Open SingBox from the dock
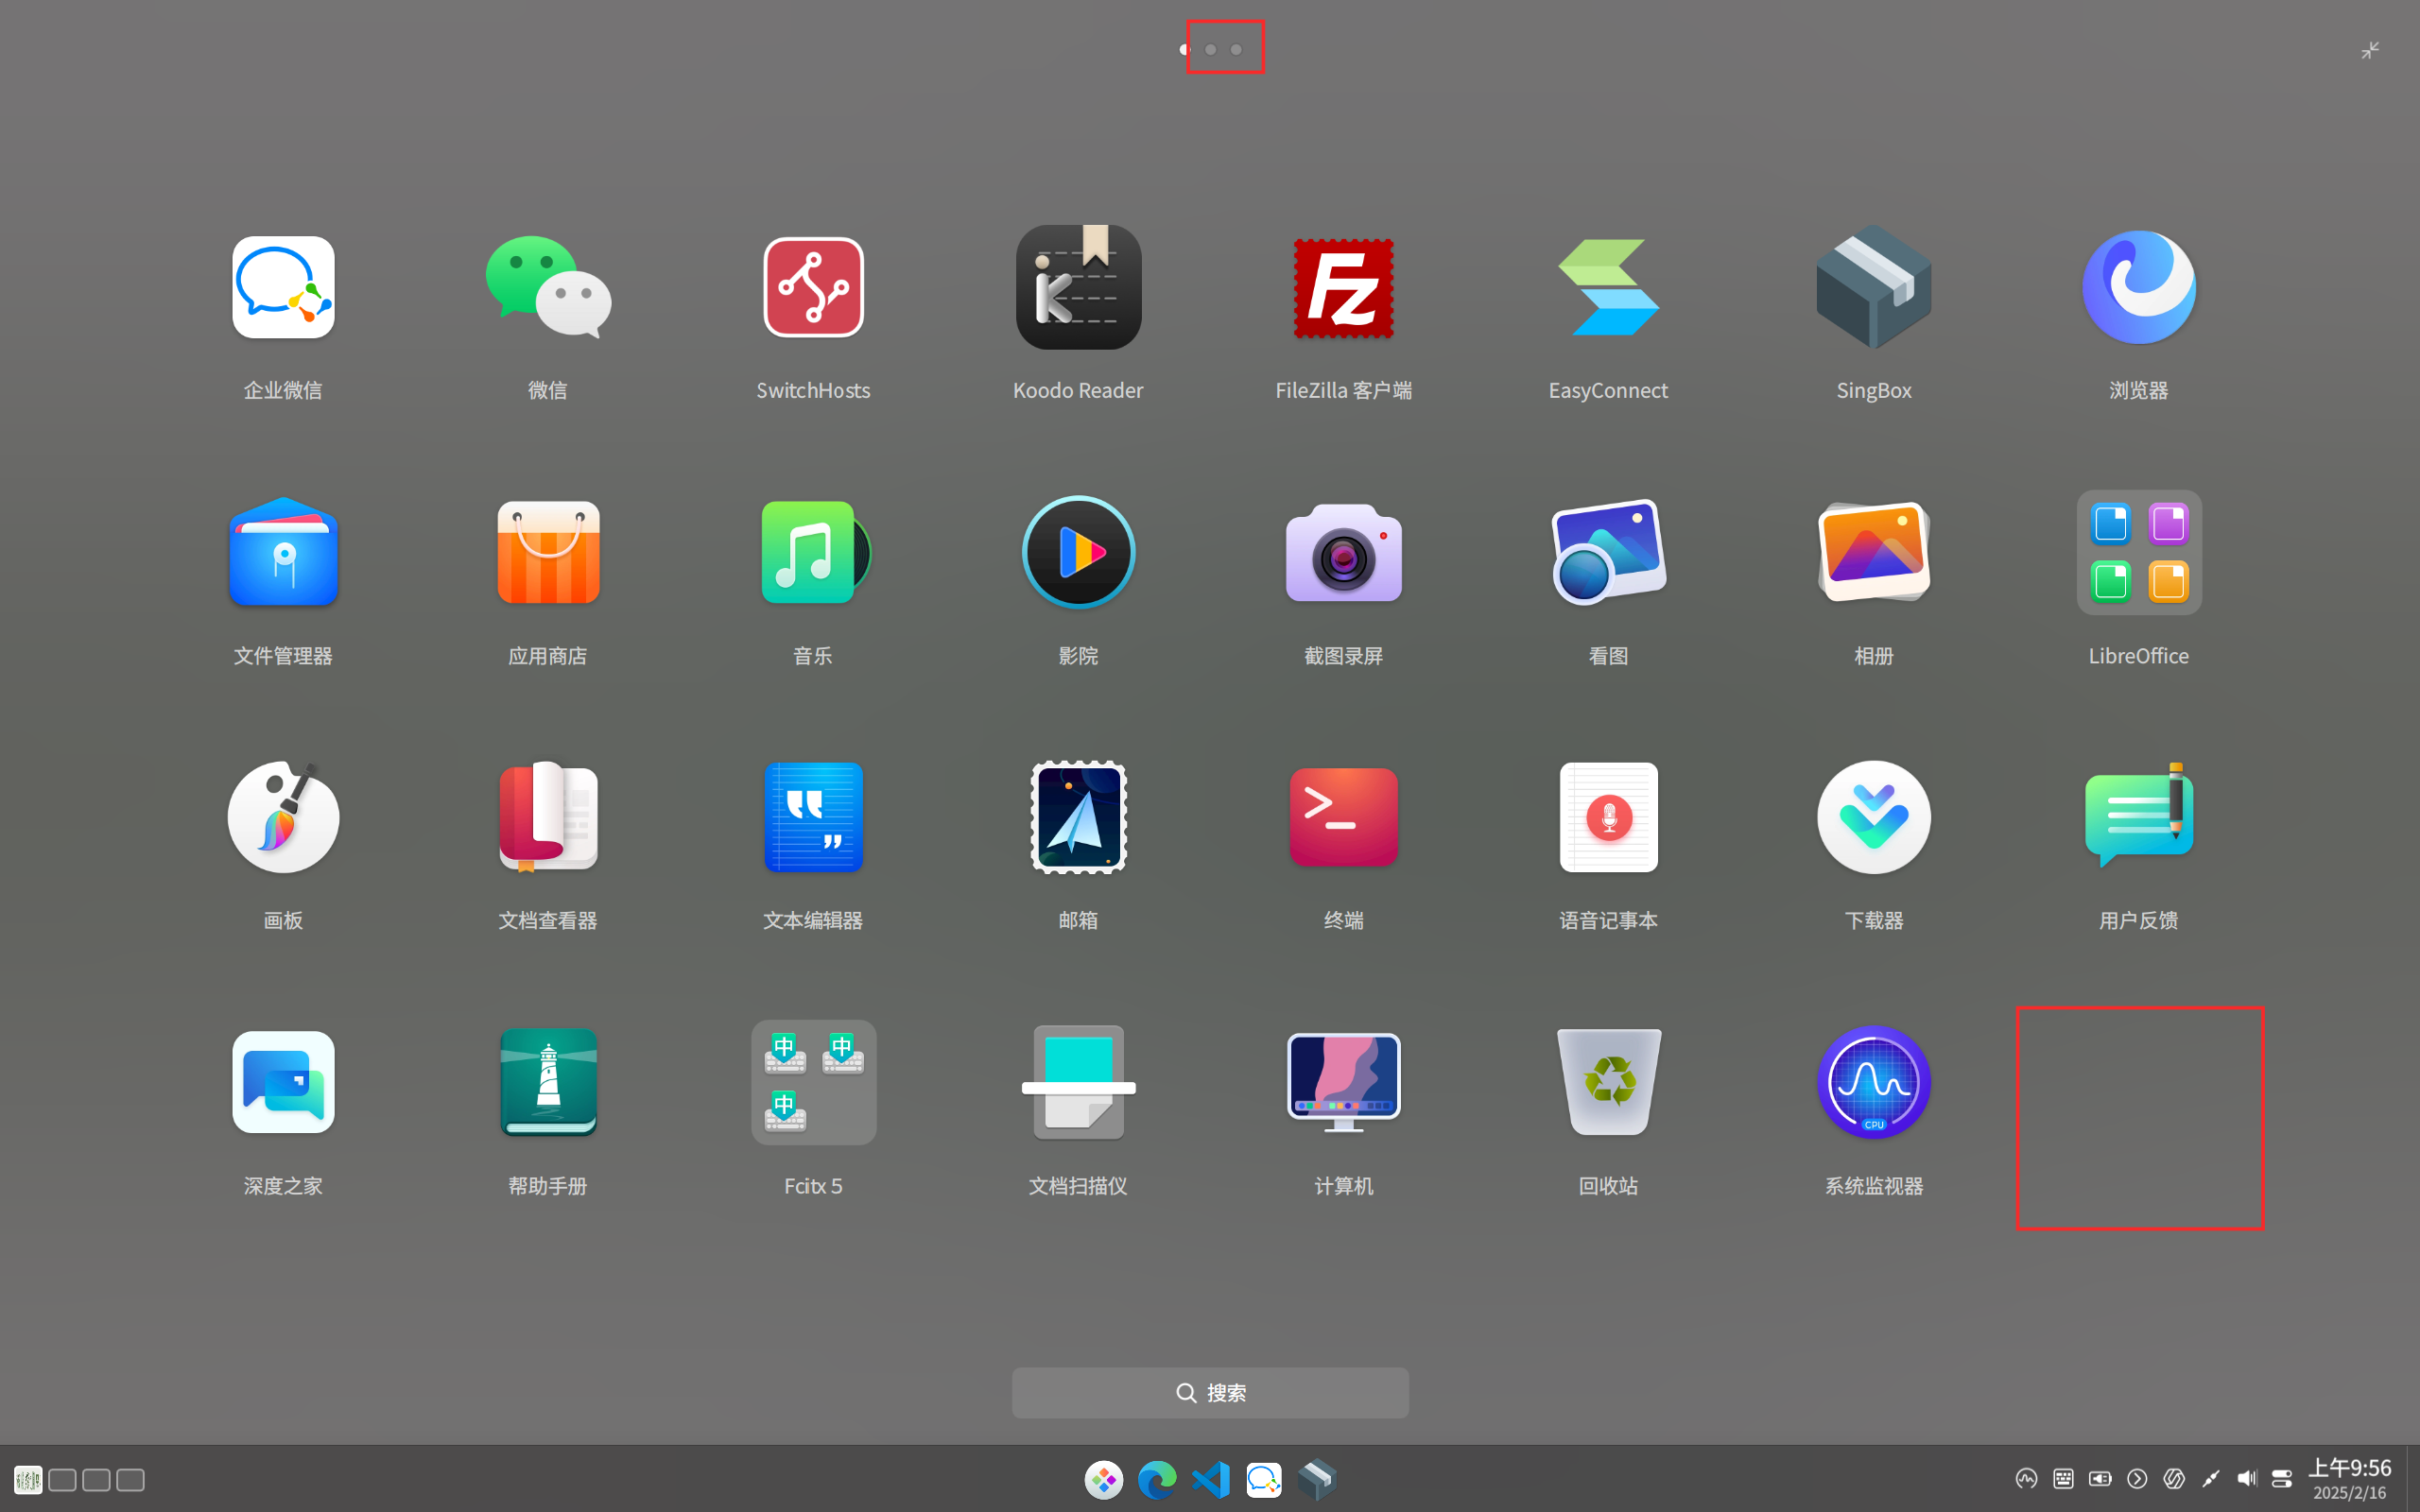This screenshot has width=2420, height=1512. [x=1317, y=1479]
